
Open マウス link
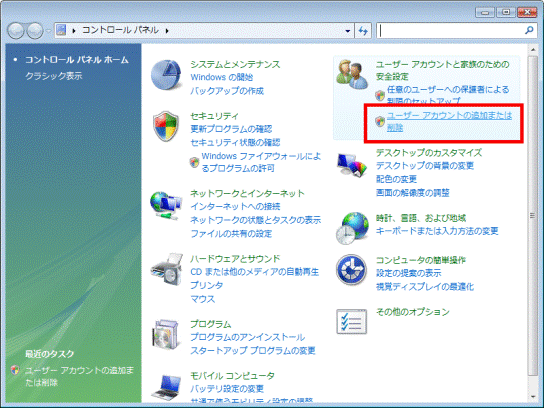203,298
